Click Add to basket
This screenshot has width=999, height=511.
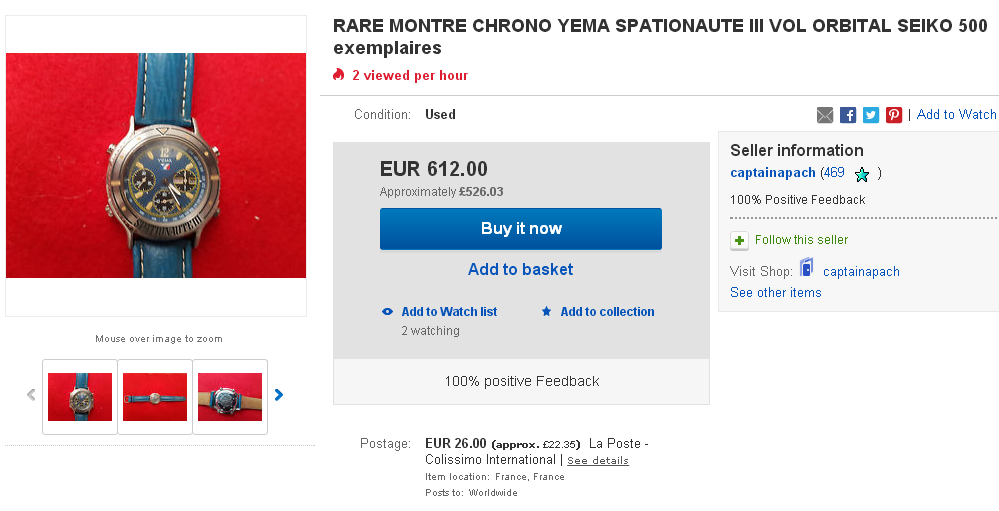(x=521, y=269)
